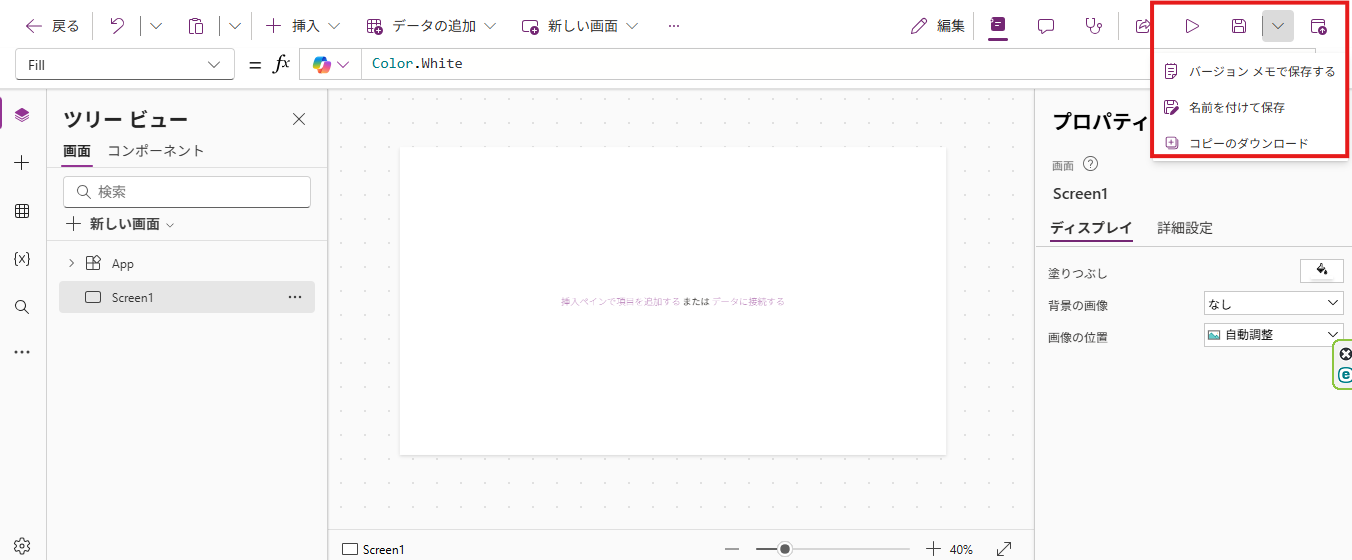Click the help icon next to 画面
Screen dimensions: 1352x560
coord(1091,164)
